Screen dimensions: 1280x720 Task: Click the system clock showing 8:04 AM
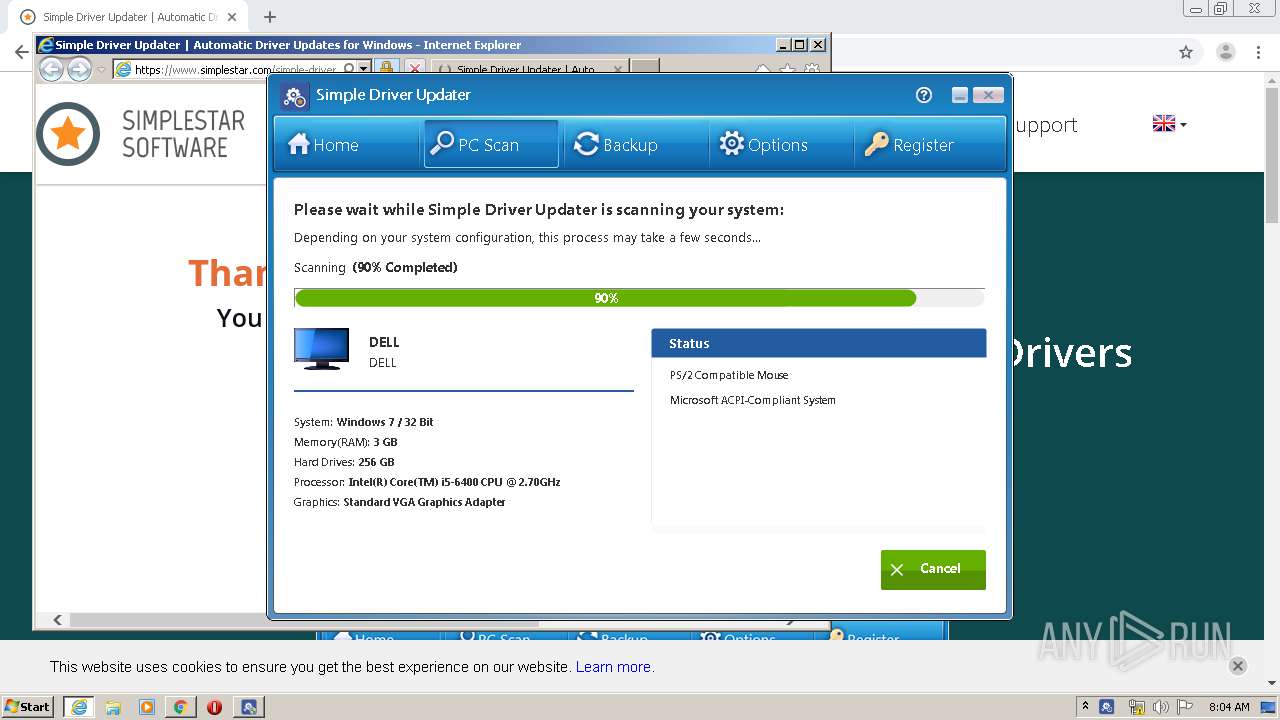[1229, 707]
